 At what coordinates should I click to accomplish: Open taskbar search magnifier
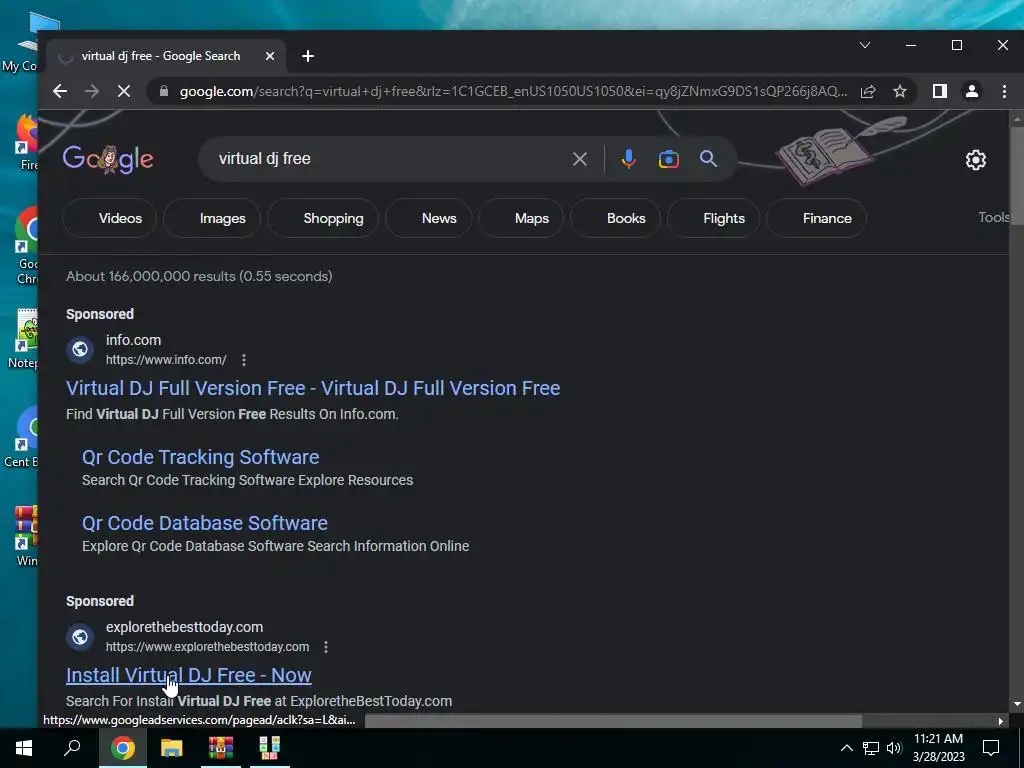72,748
